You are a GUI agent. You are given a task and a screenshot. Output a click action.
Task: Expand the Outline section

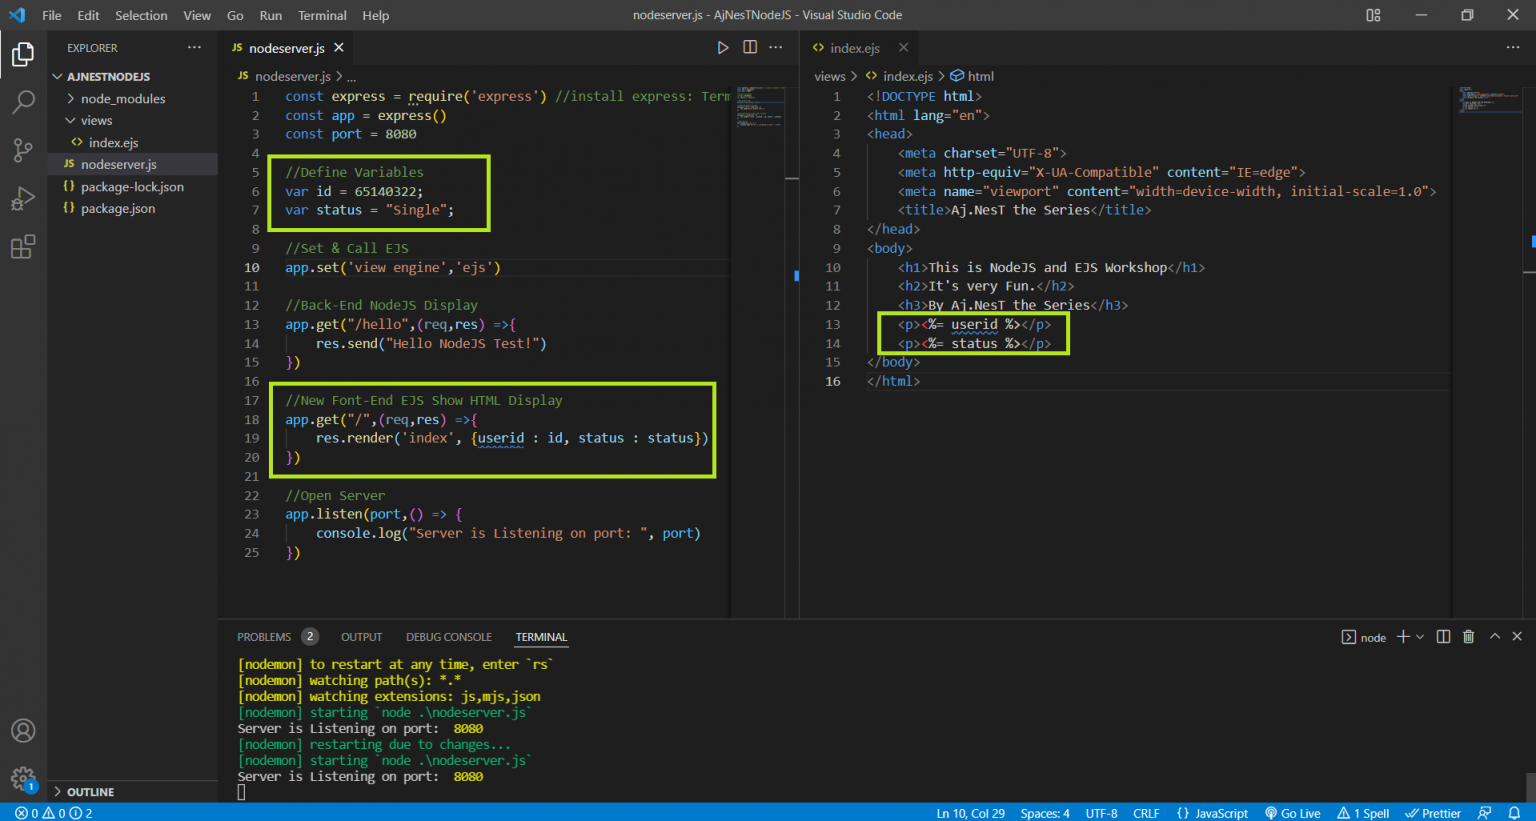pyautogui.click(x=90, y=792)
